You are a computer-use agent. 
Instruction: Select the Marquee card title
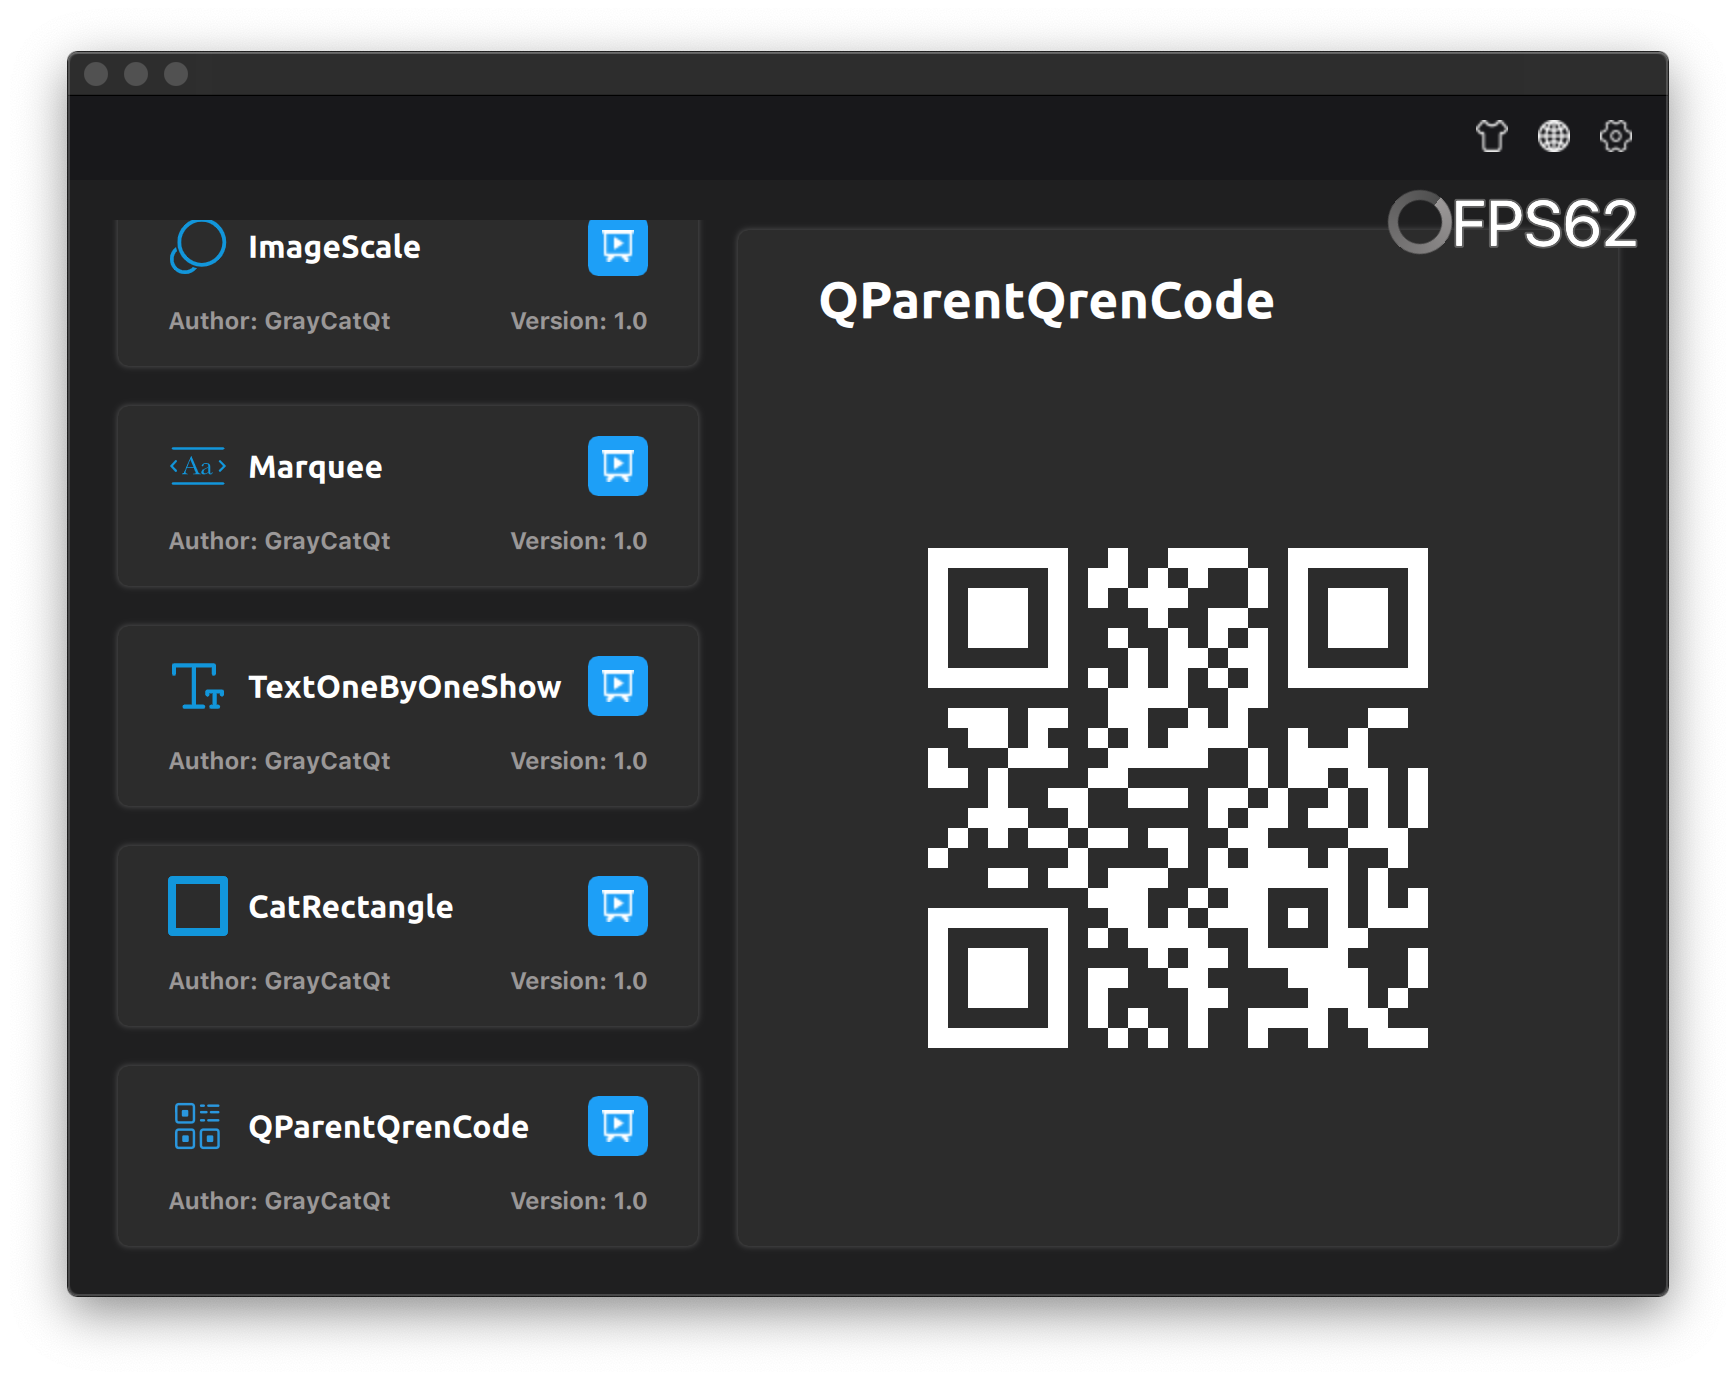(x=315, y=467)
